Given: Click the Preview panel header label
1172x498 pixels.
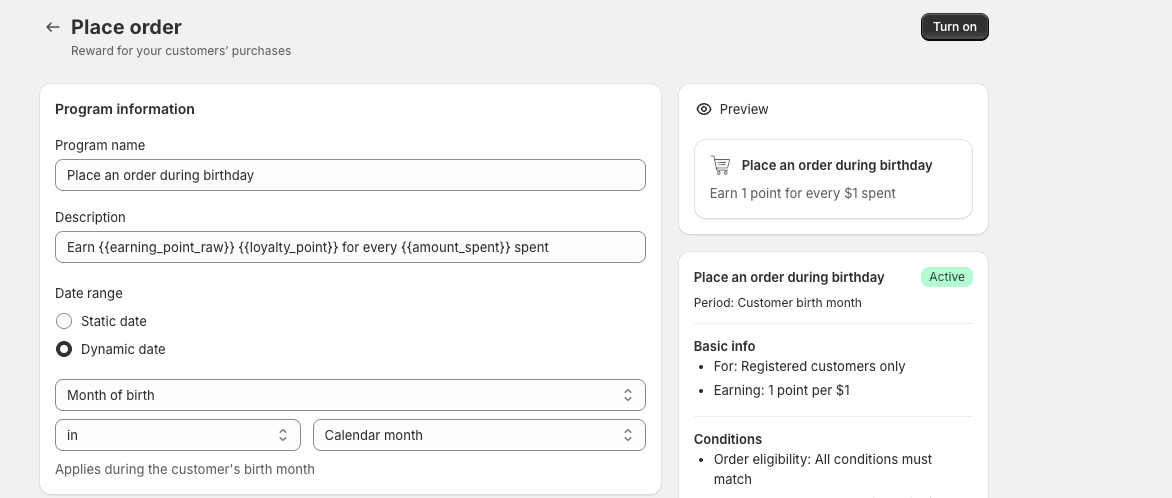Looking at the screenshot, I should point(744,109).
